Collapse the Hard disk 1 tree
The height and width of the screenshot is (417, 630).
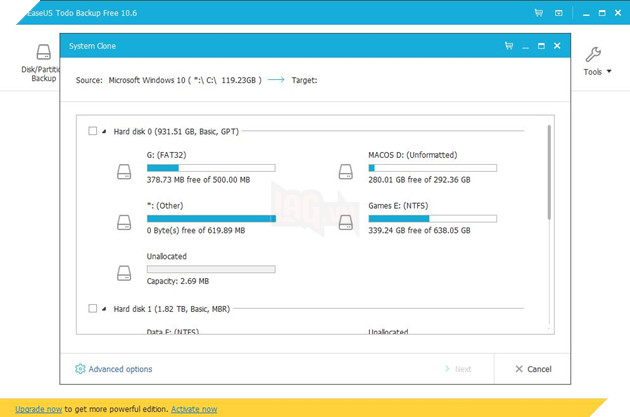[104, 309]
